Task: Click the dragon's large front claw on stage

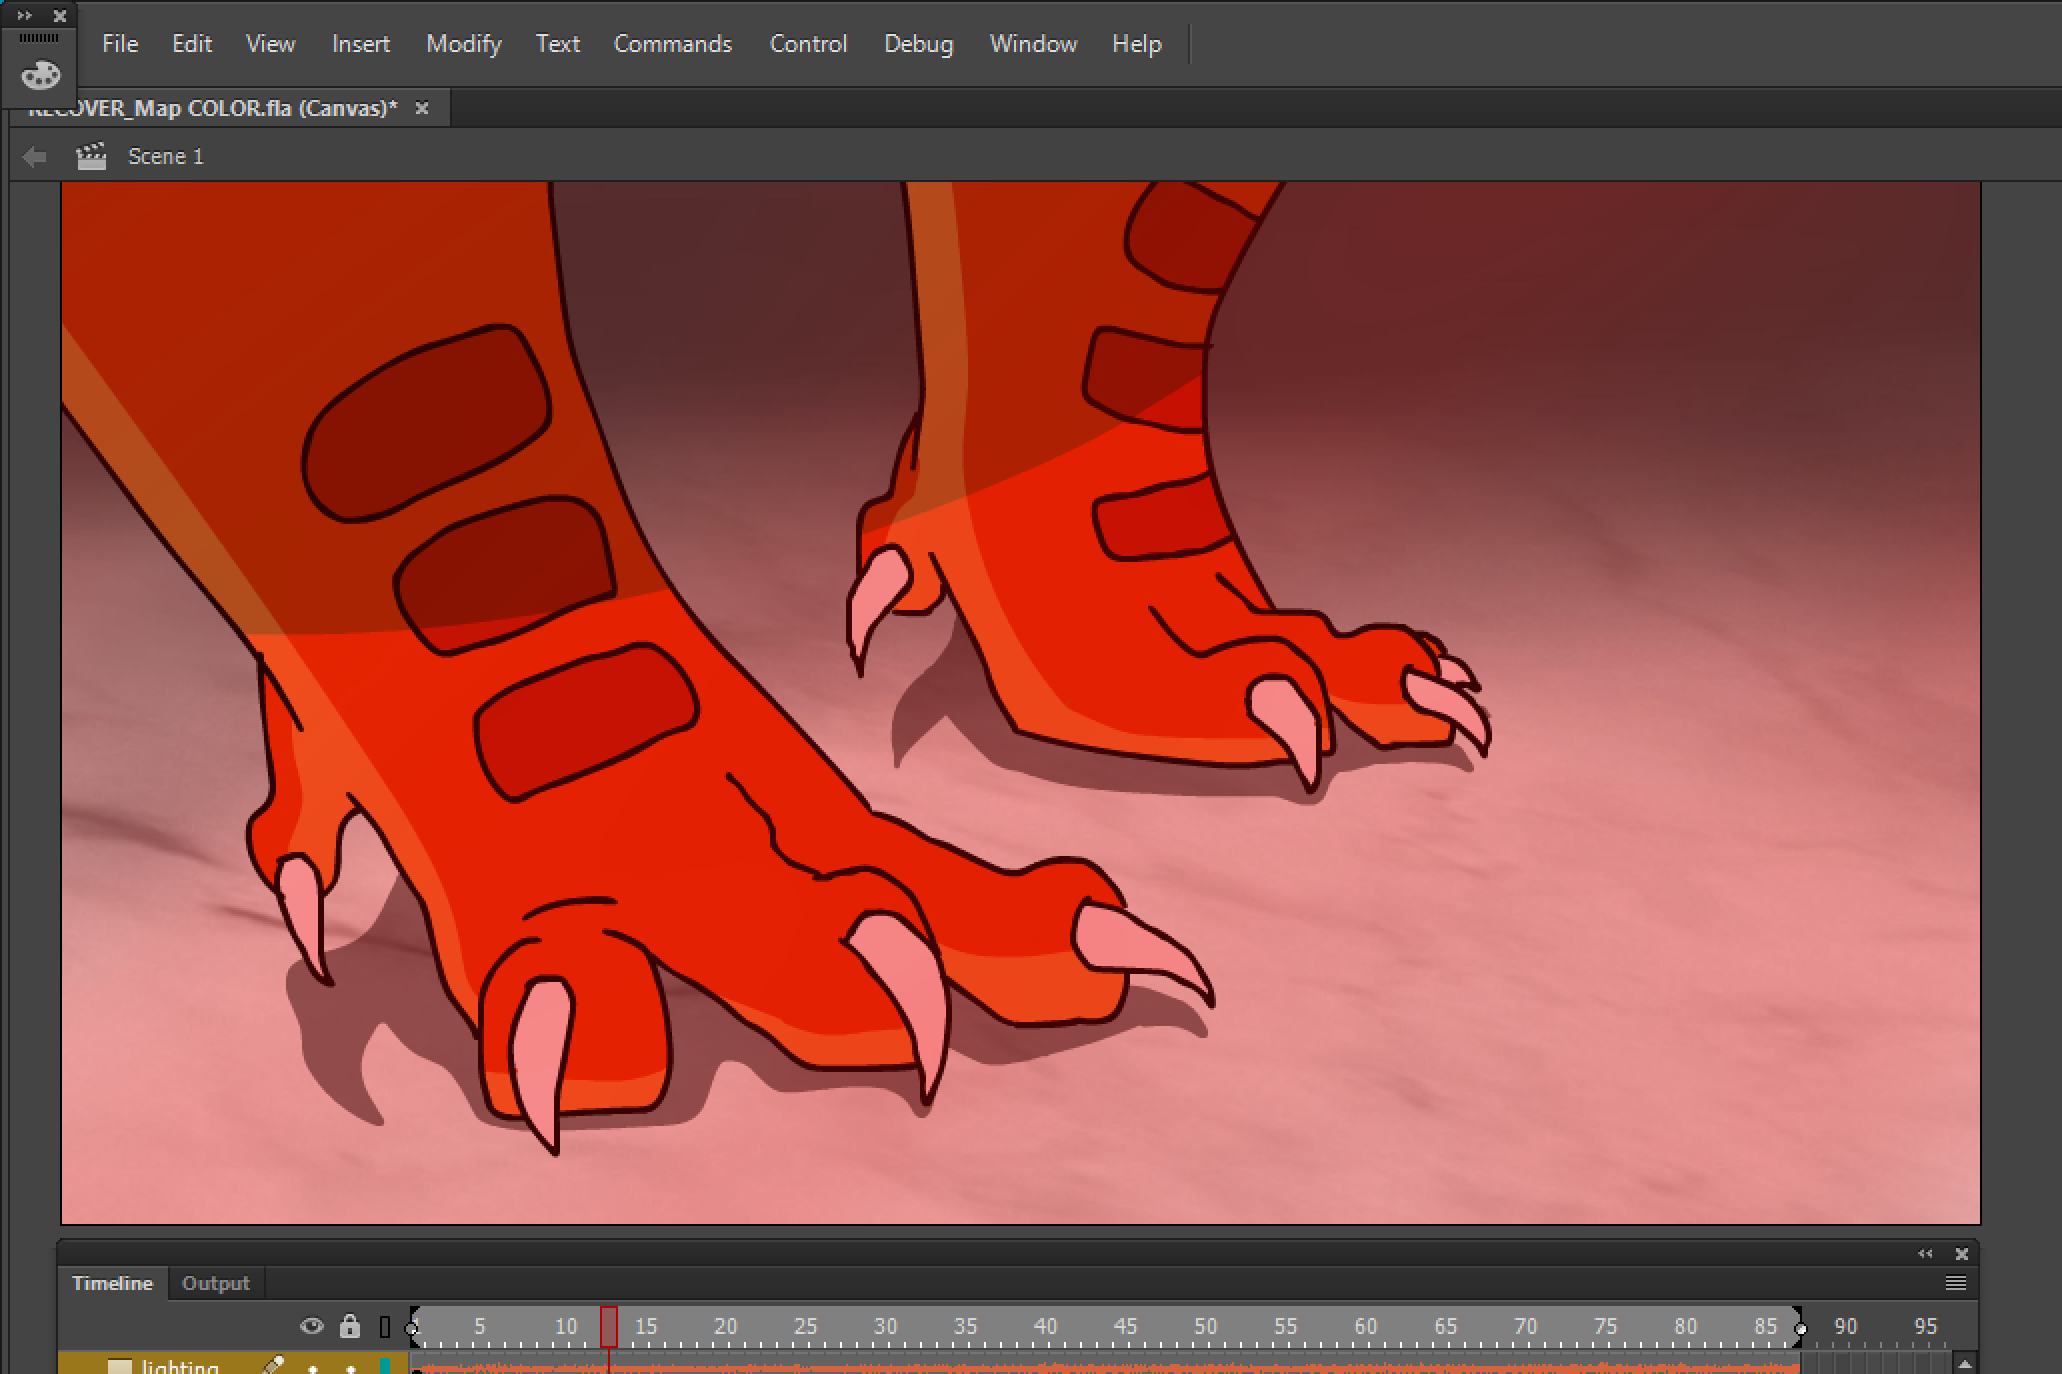Action: (540, 1065)
